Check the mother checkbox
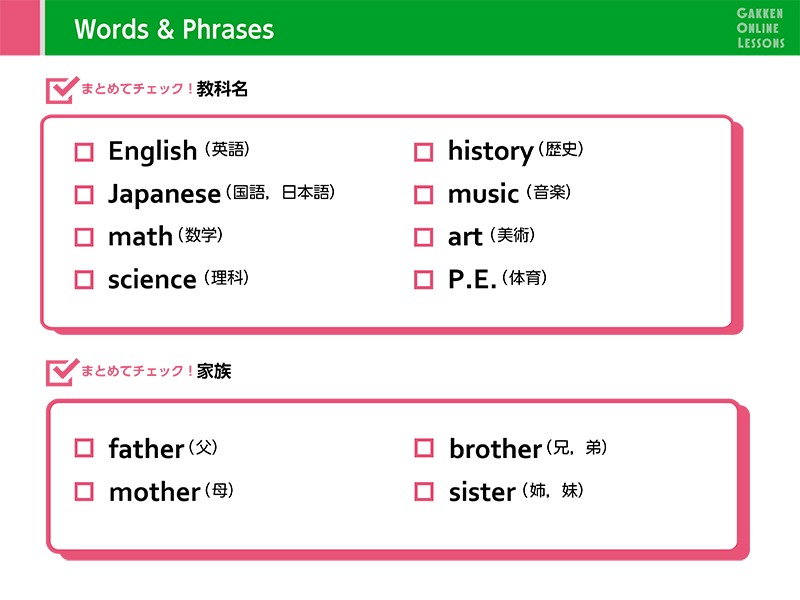 tap(84, 492)
